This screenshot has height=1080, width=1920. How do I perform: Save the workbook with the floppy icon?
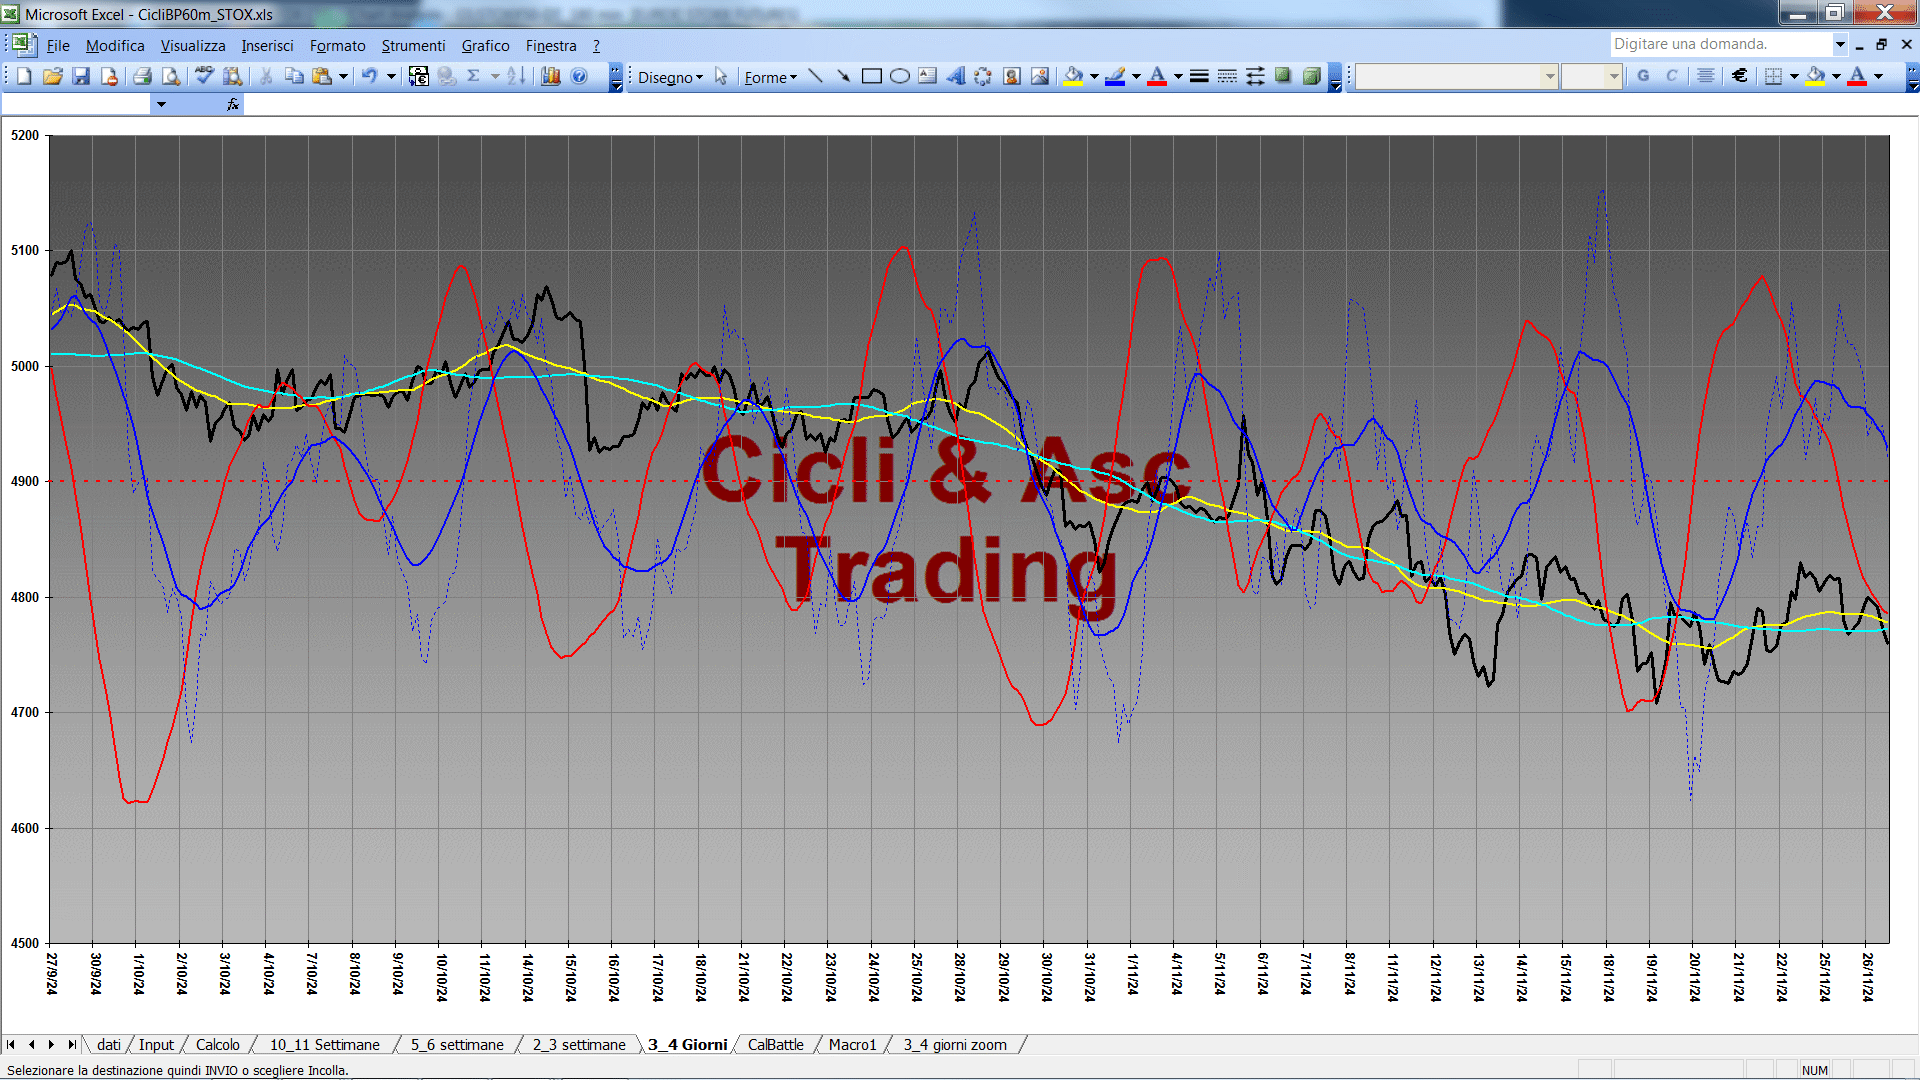pyautogui.click(x=81, y=76)
